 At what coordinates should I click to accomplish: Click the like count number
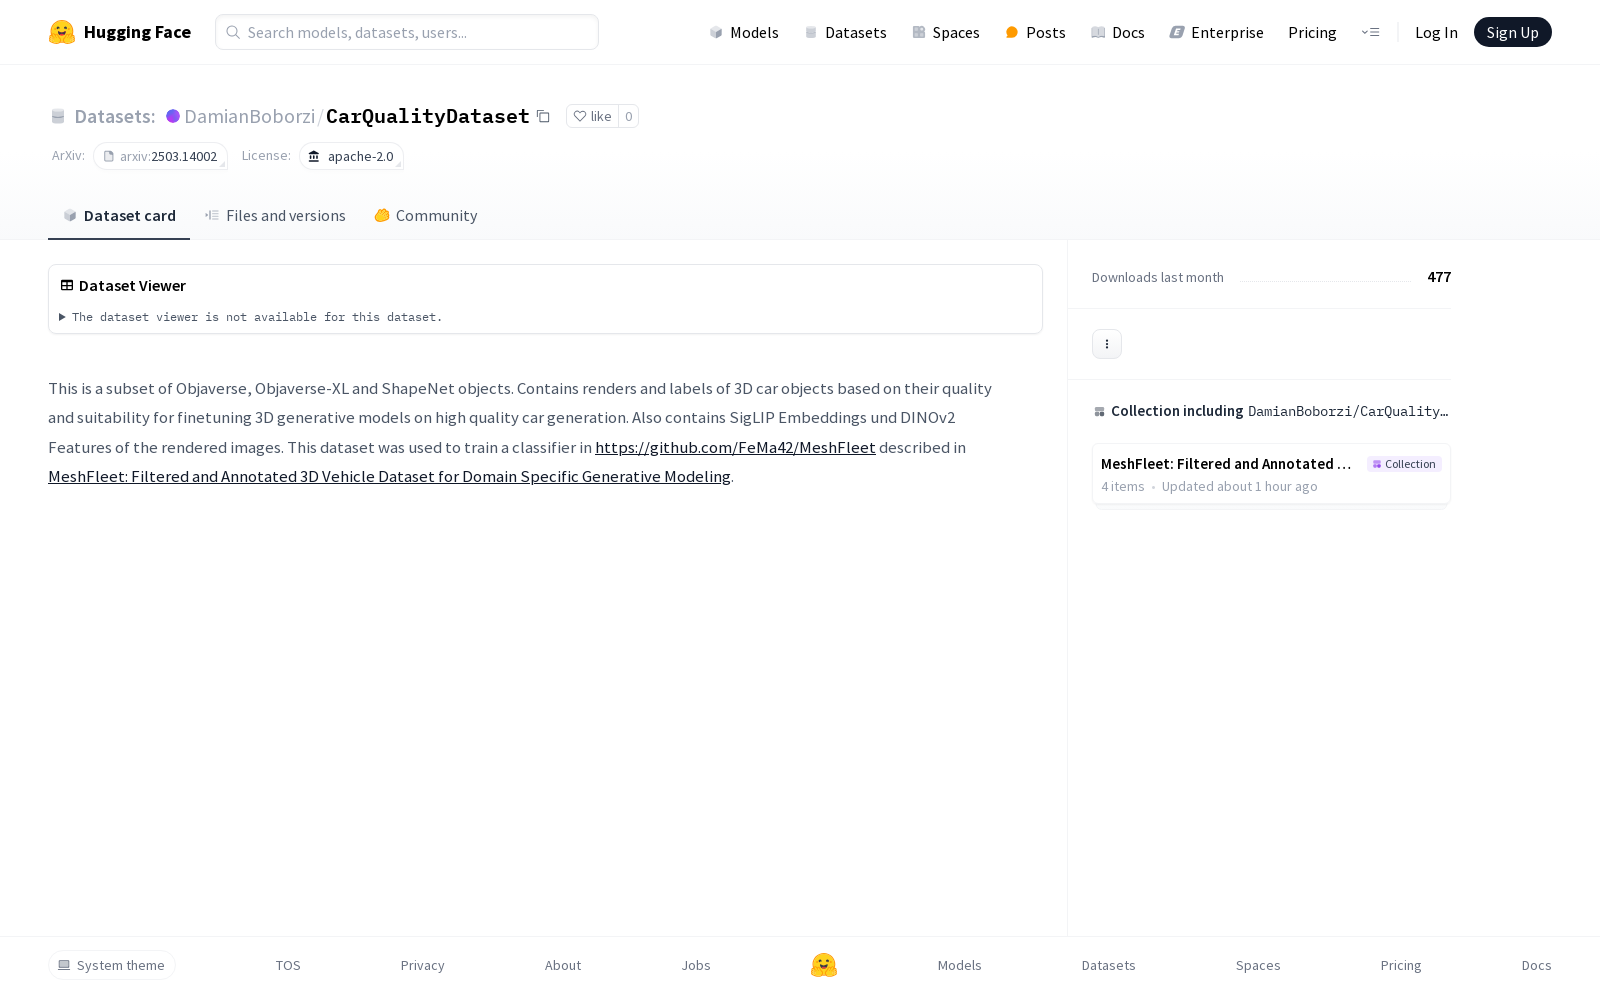629,116
